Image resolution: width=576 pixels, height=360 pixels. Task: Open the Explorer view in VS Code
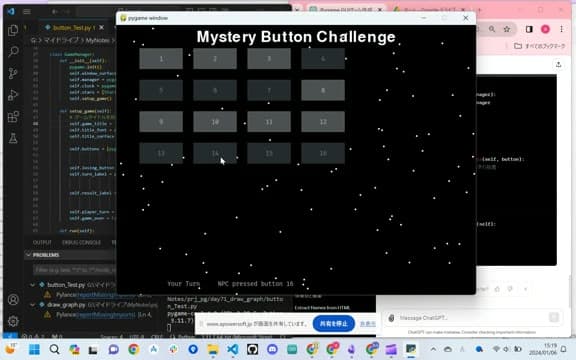click(13, 30)
